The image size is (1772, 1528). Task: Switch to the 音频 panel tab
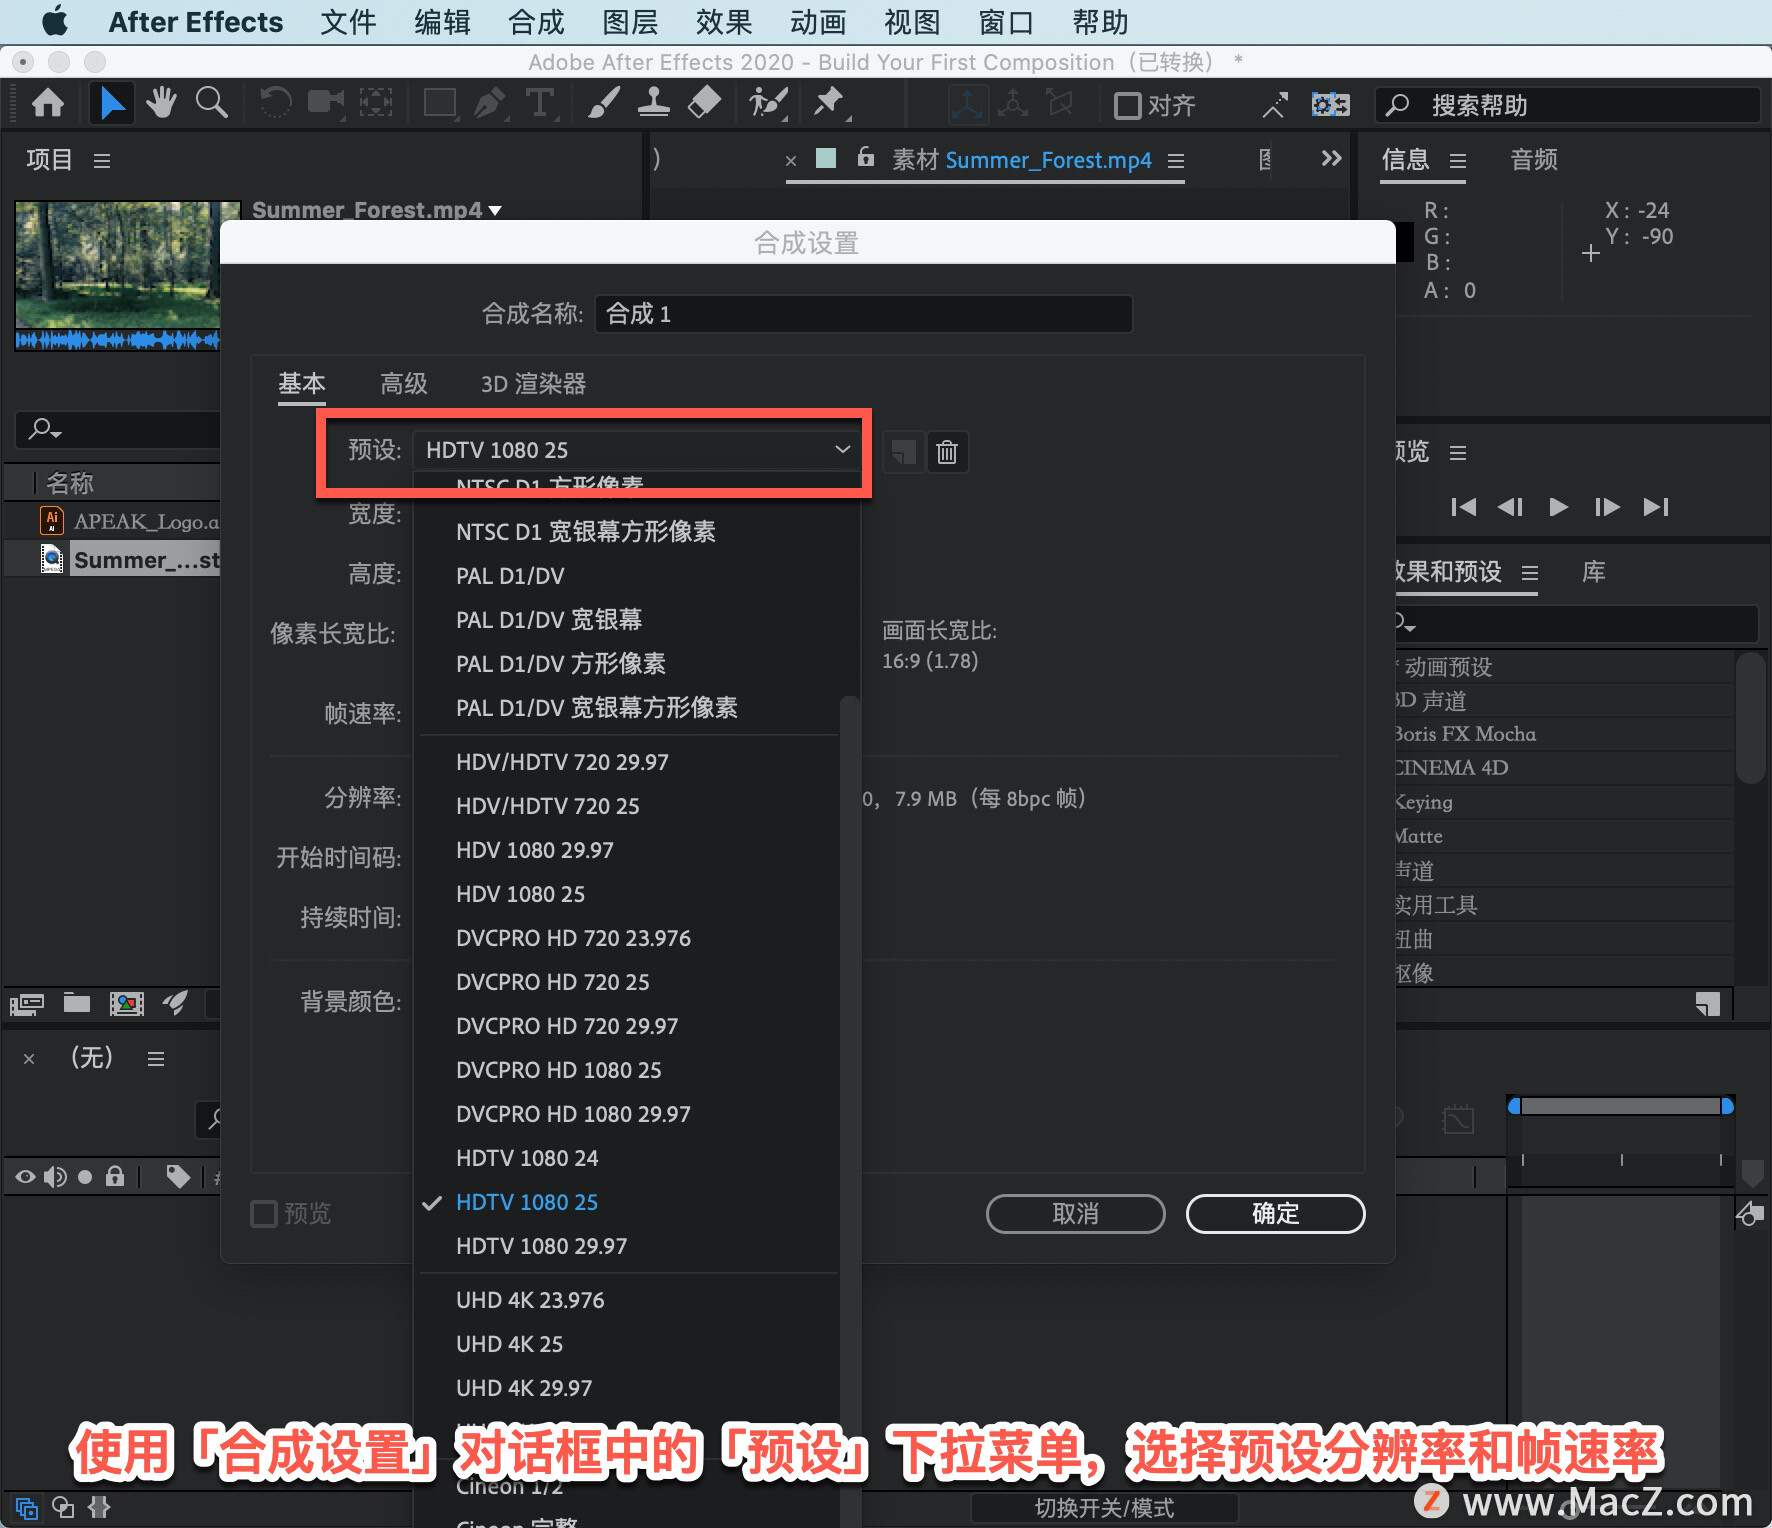click(1534, 160)
